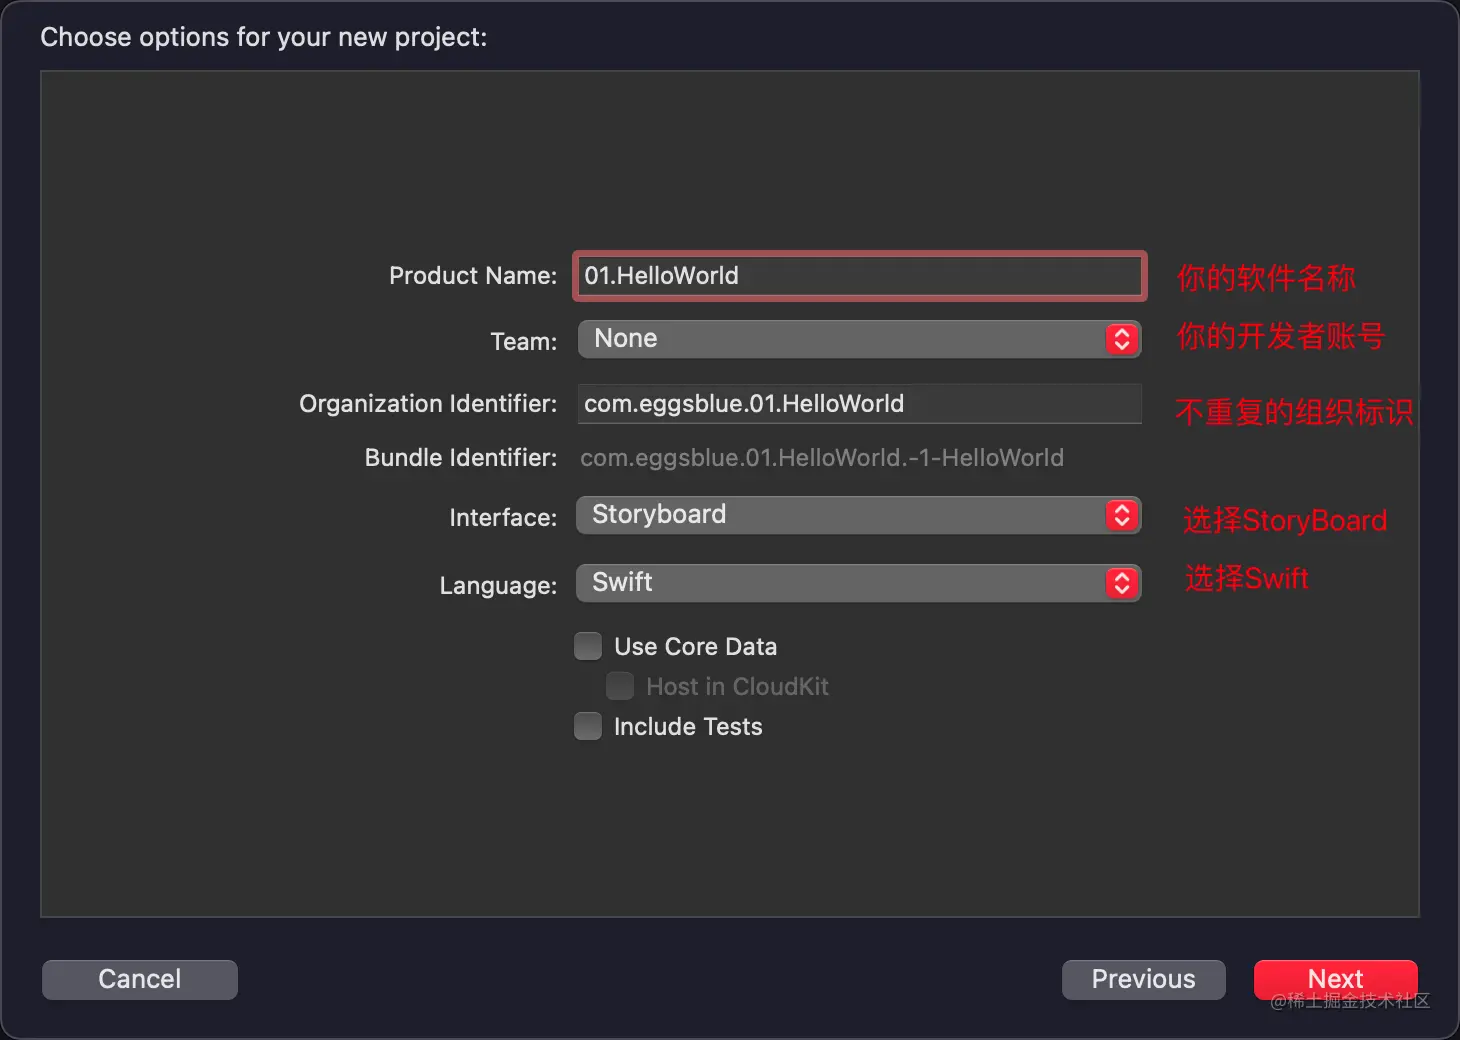Image resolution: width=1460 pixels, height=1040 pixels.
Task: Expand the Language dropdown showing Swift
Action: (840, 583)
